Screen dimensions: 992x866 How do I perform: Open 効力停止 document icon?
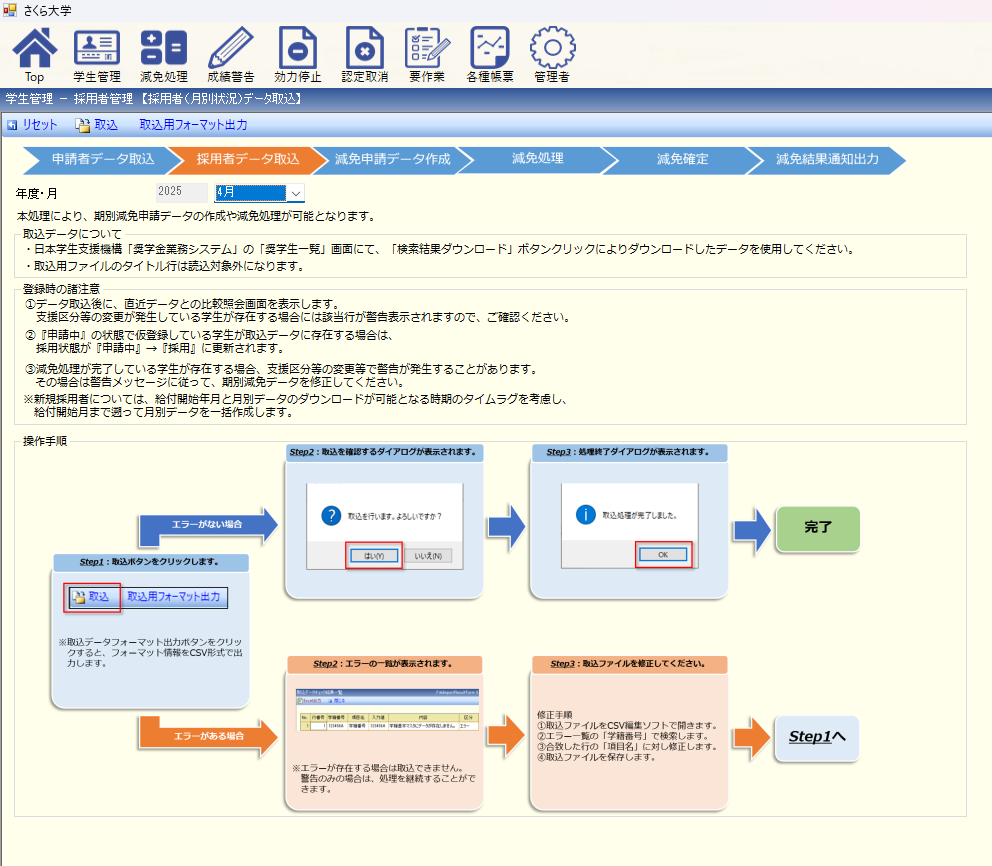298,55
